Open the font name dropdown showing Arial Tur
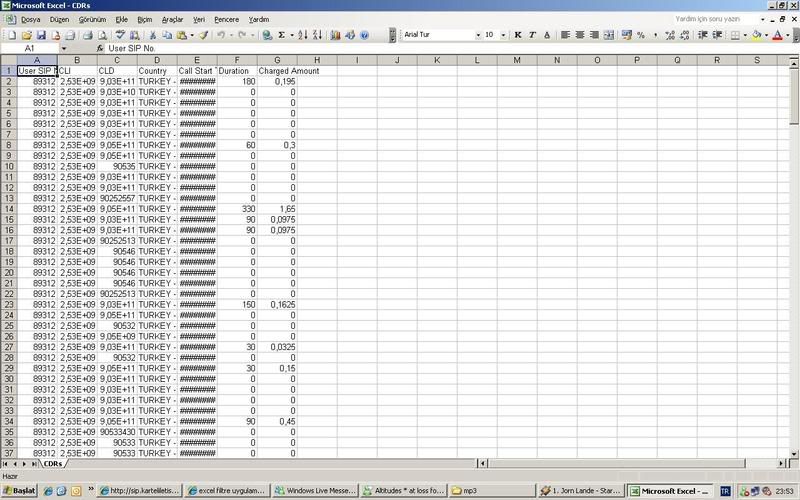 (x=478, y=35)
